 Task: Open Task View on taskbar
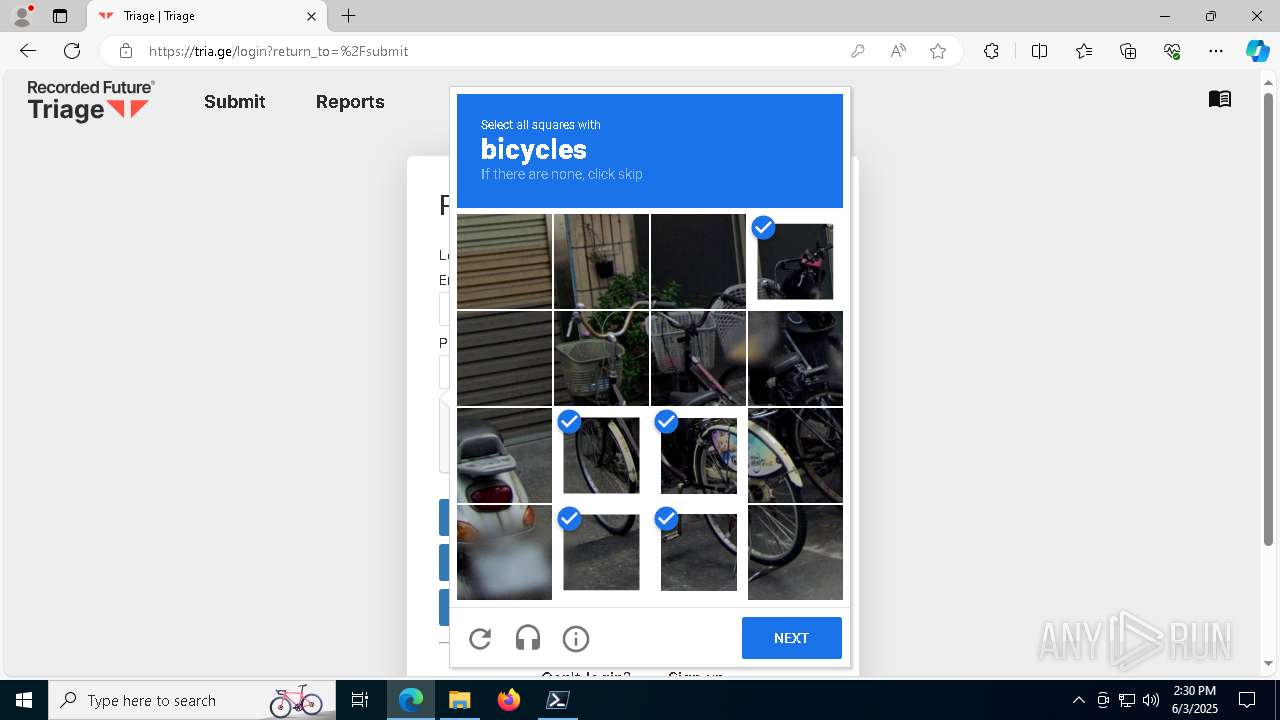pyautogui.click(x=360, y=700)
